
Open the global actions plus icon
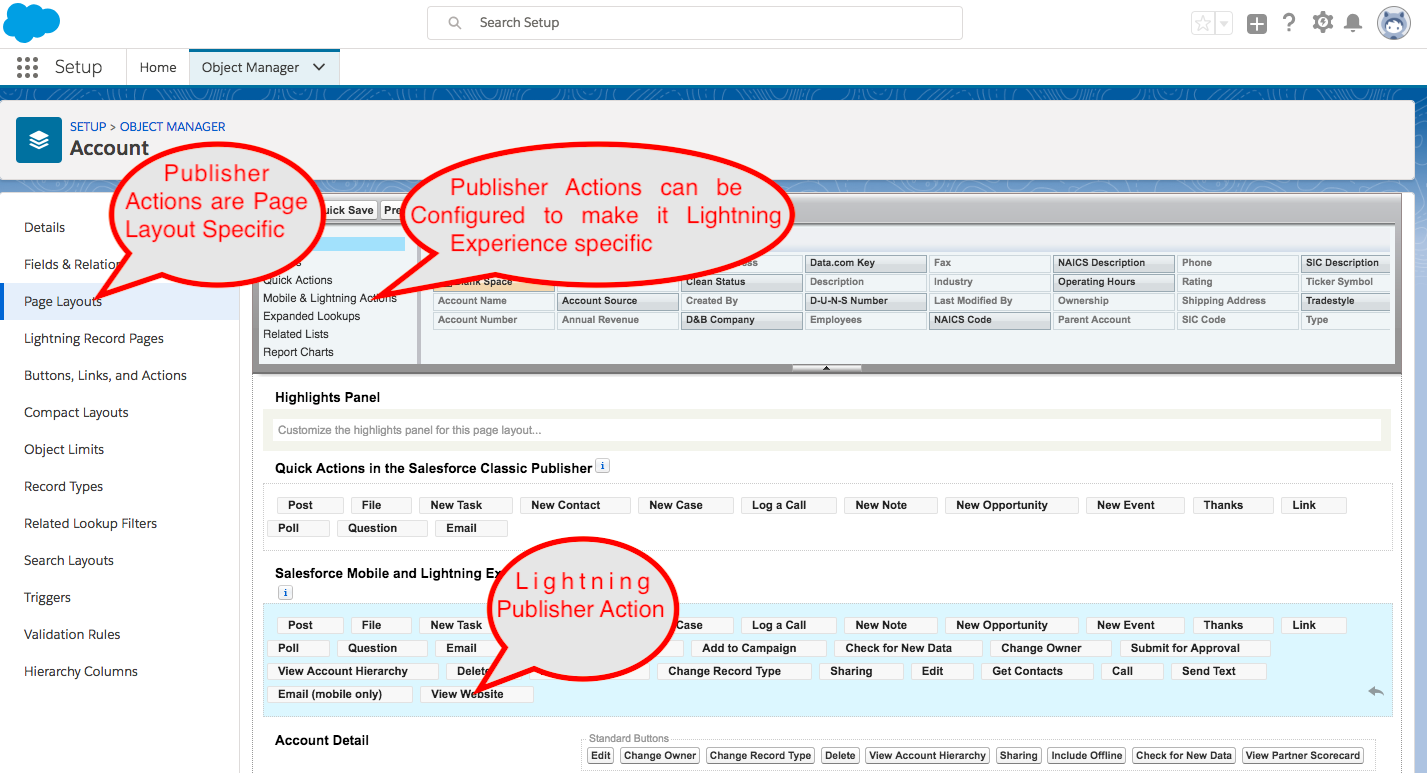(x=1257, y=23)
